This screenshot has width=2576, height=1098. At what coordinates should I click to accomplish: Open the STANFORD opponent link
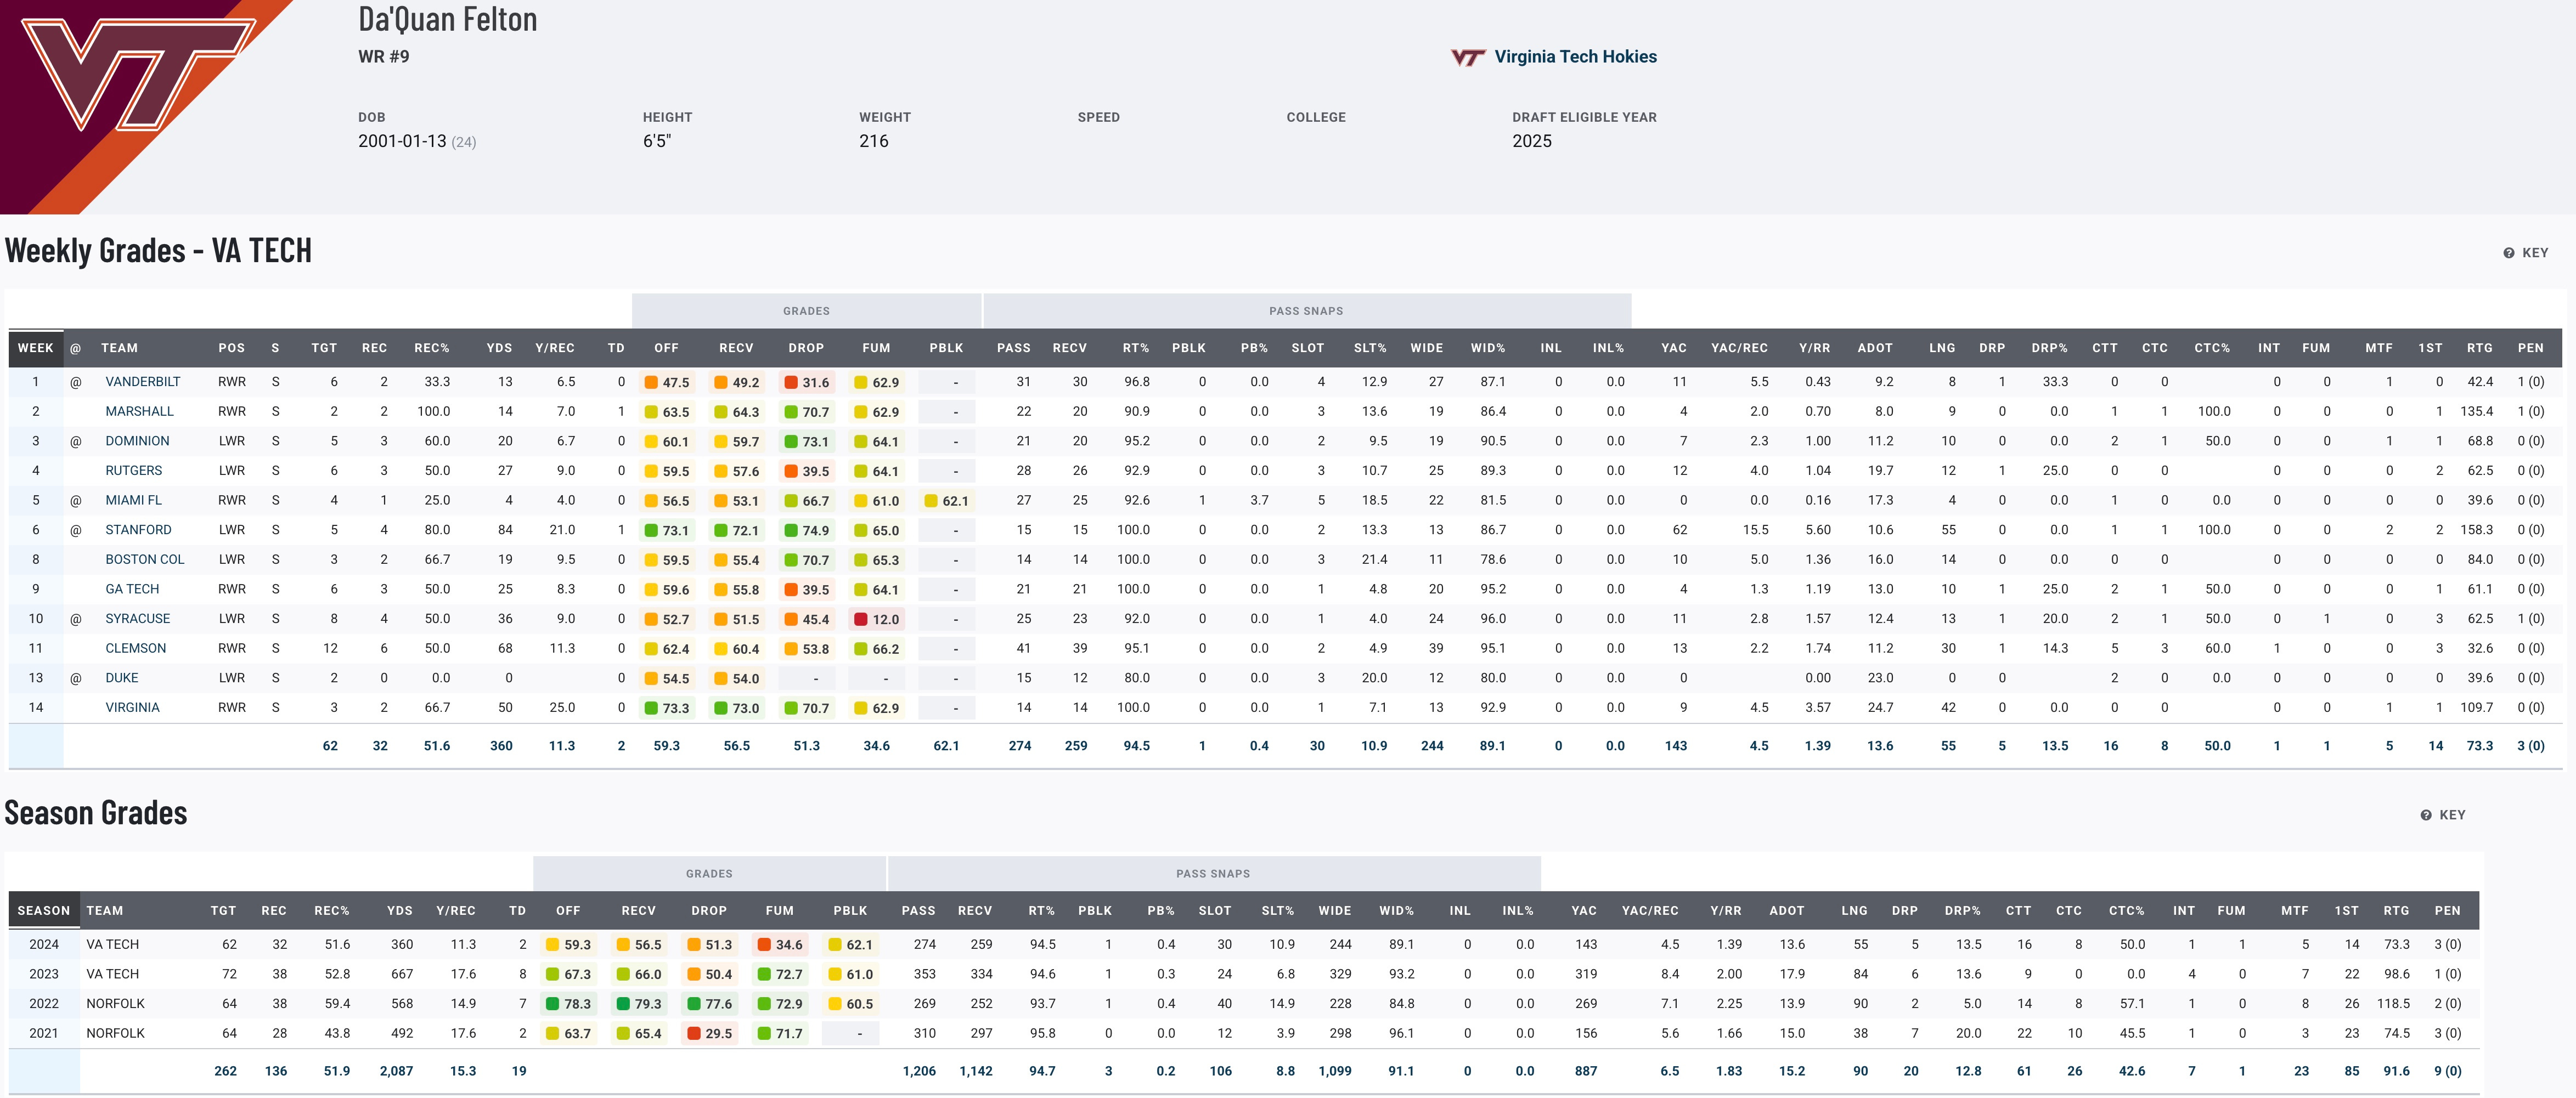point(138,530)
